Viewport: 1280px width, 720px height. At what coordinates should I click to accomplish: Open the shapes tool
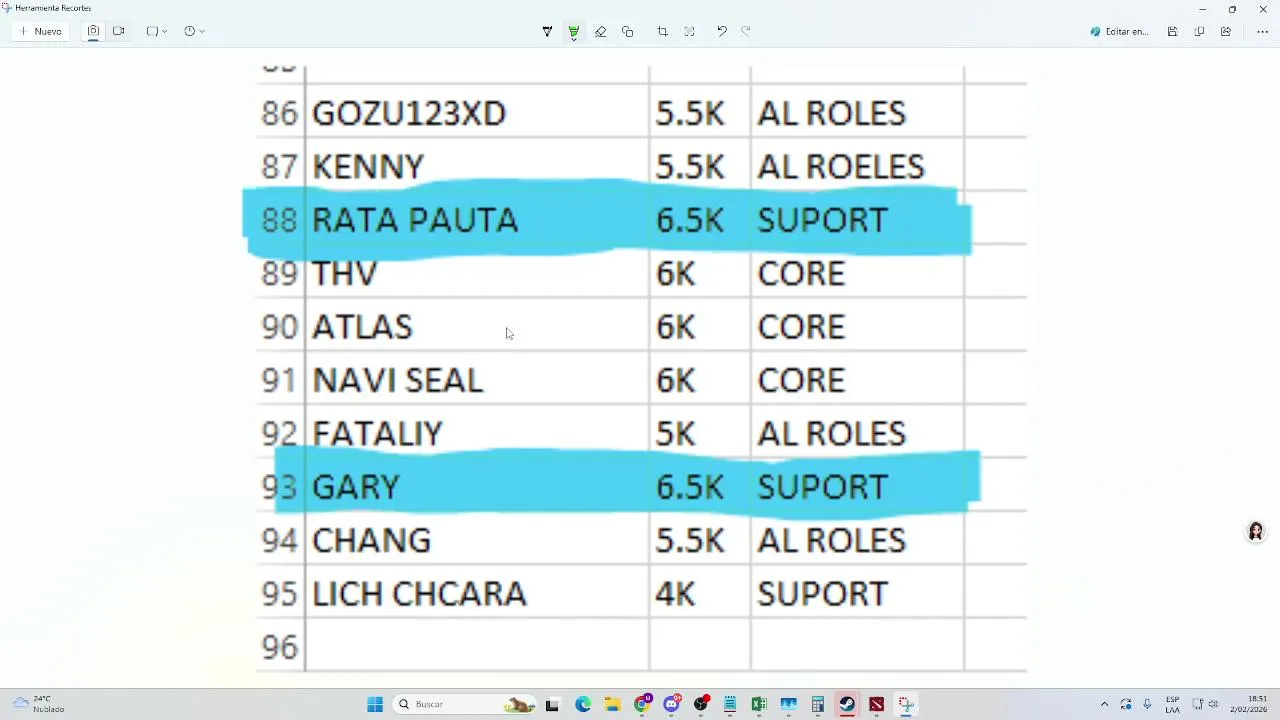pos(628,32)
